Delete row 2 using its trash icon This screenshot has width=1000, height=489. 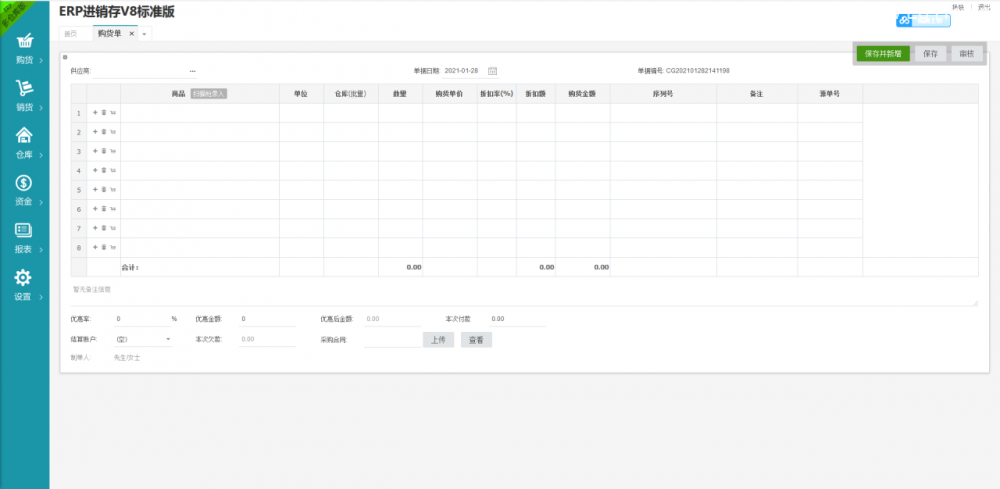(x=103, y=132)
